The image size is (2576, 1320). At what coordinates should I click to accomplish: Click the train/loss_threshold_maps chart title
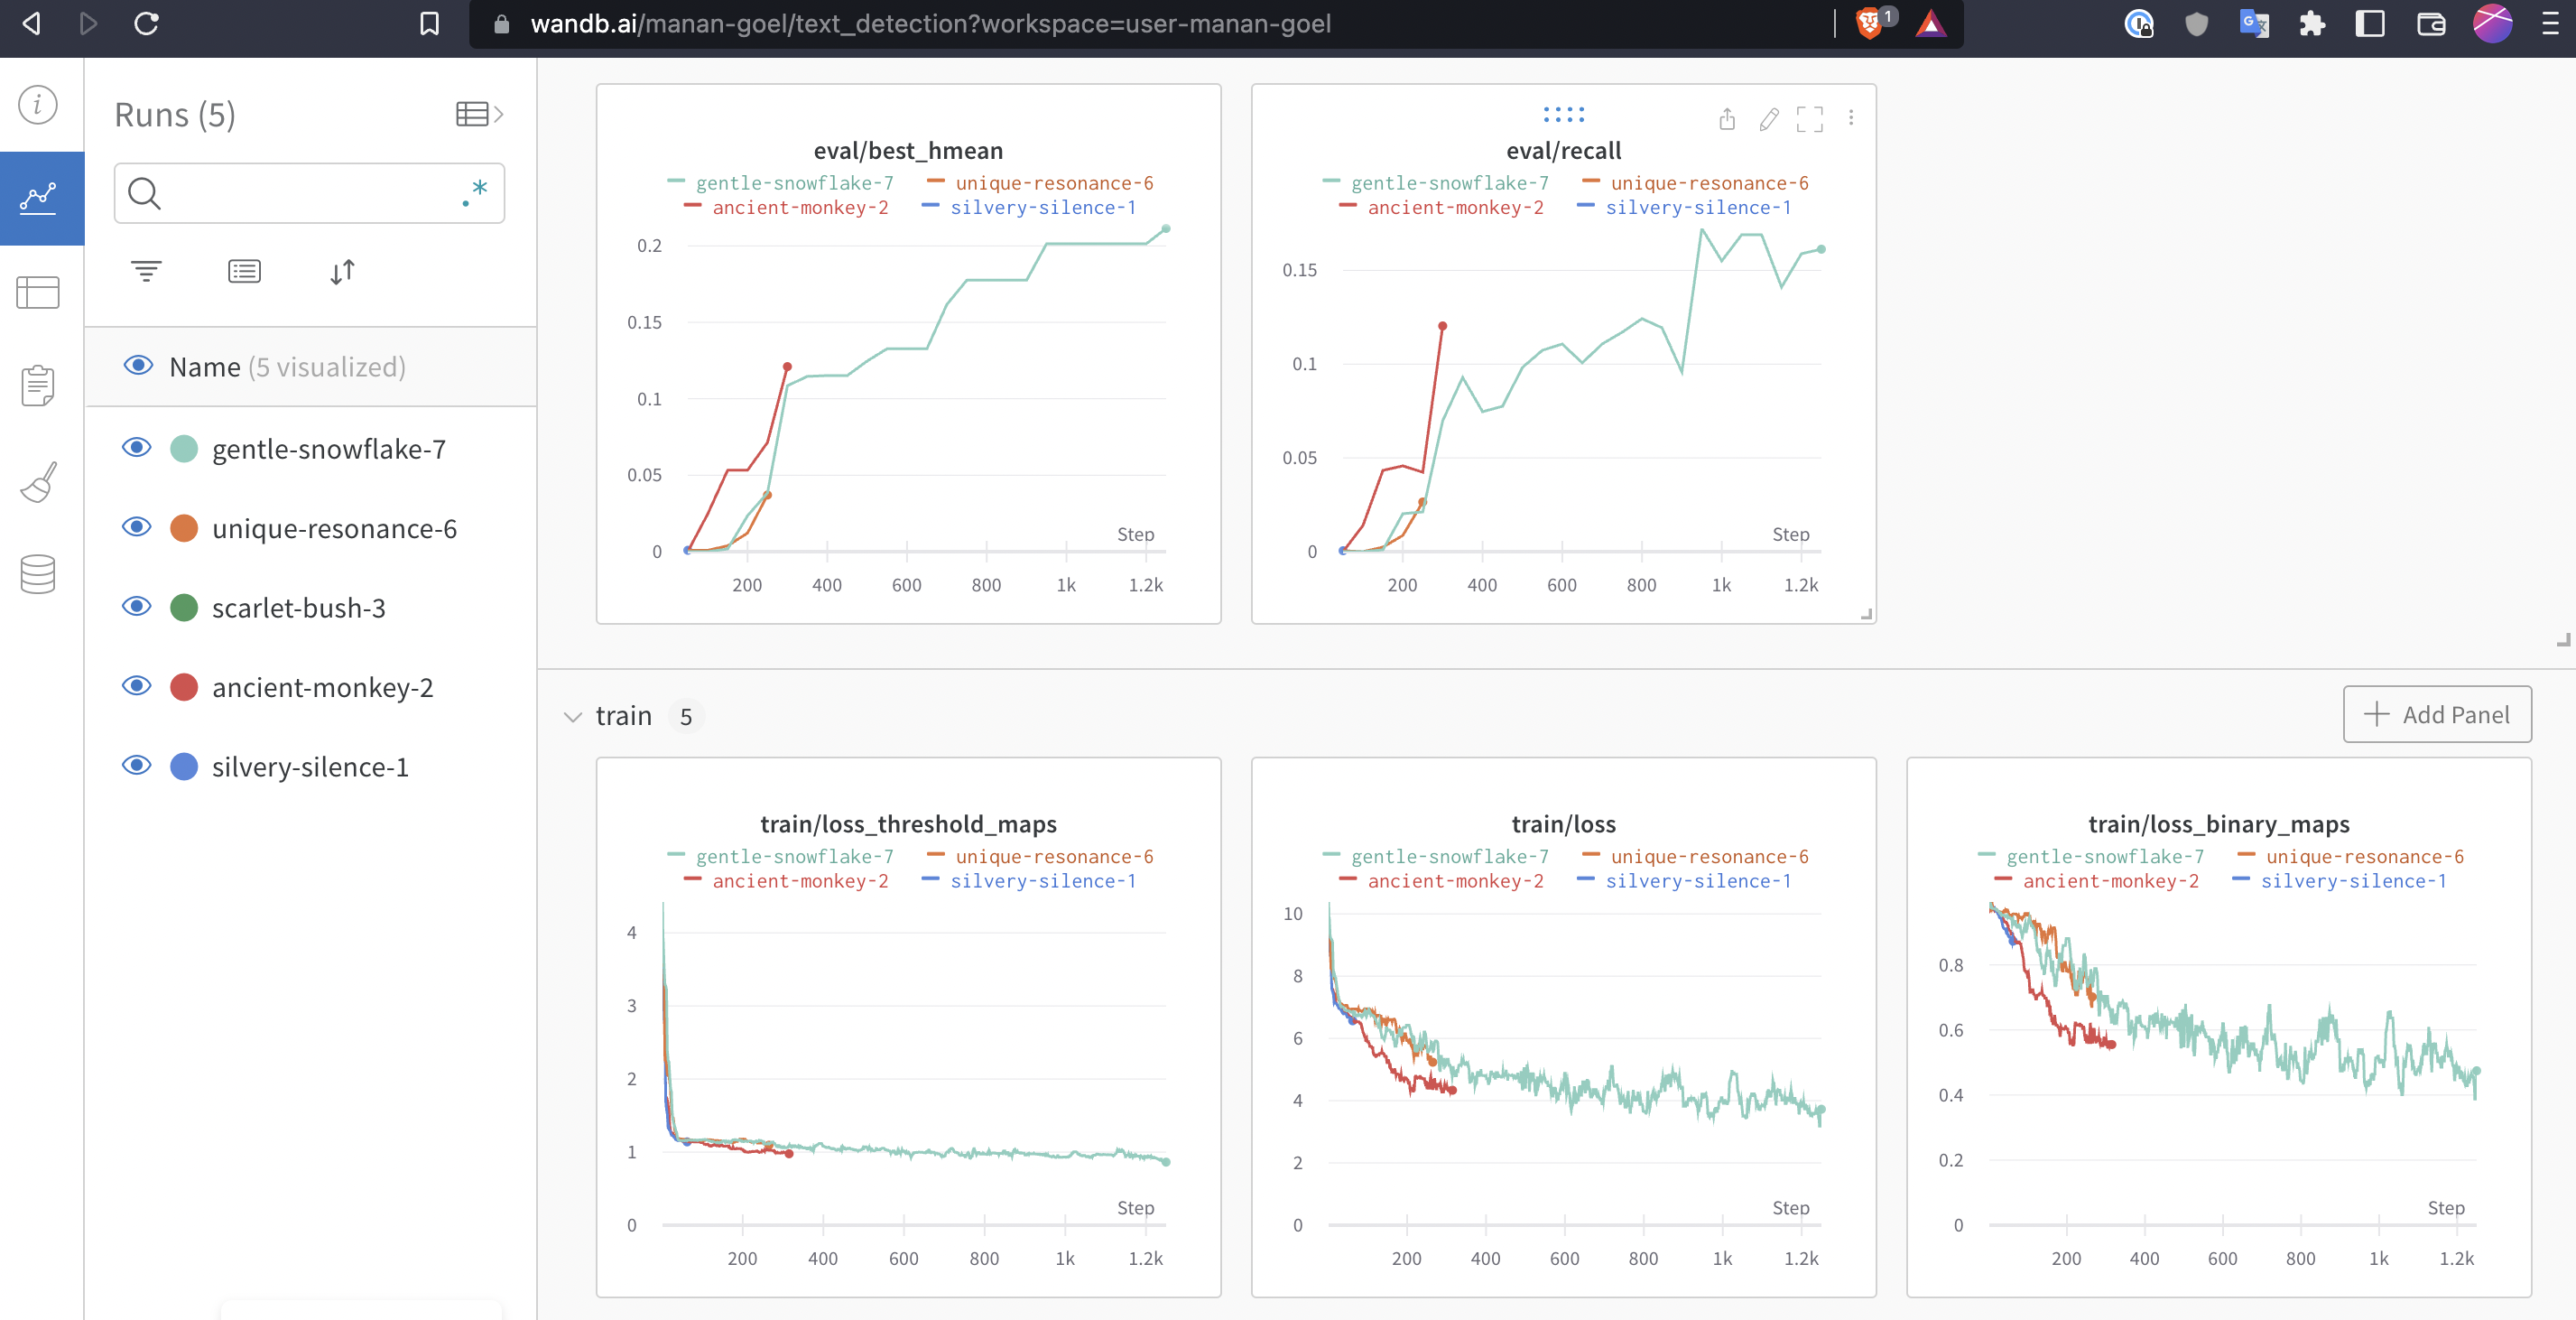[x=908, y=823]
